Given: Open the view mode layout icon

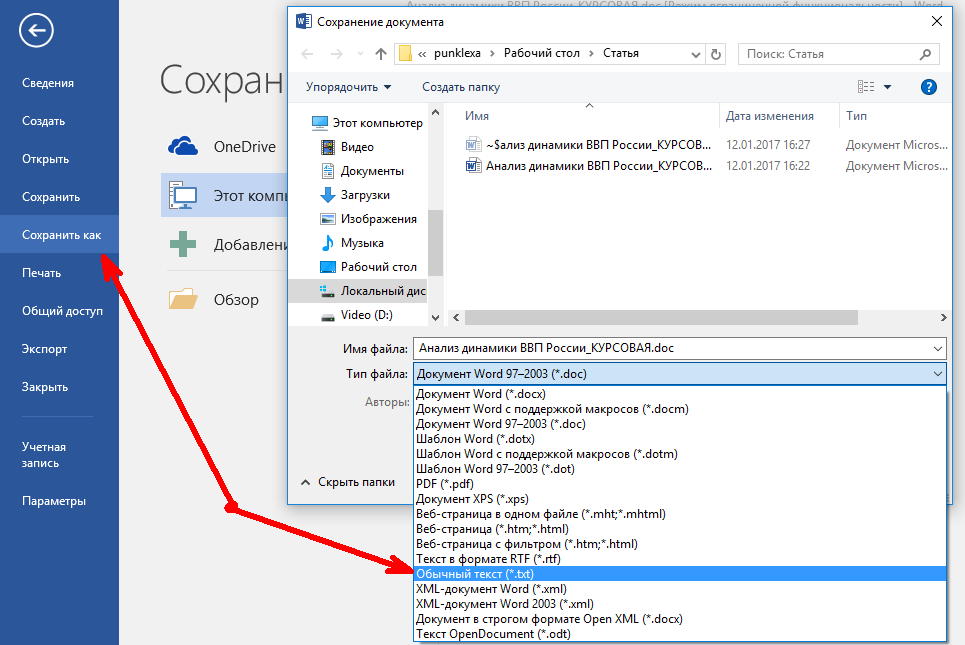Looking at the screenshot, I should click(x=867, y=87).
